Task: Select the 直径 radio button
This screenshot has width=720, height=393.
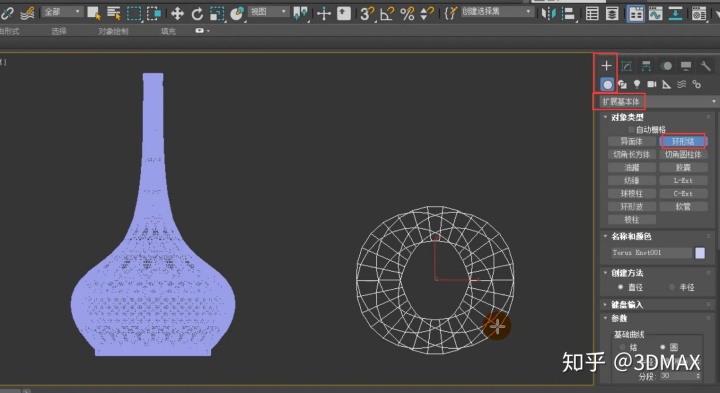Action: 620,287
